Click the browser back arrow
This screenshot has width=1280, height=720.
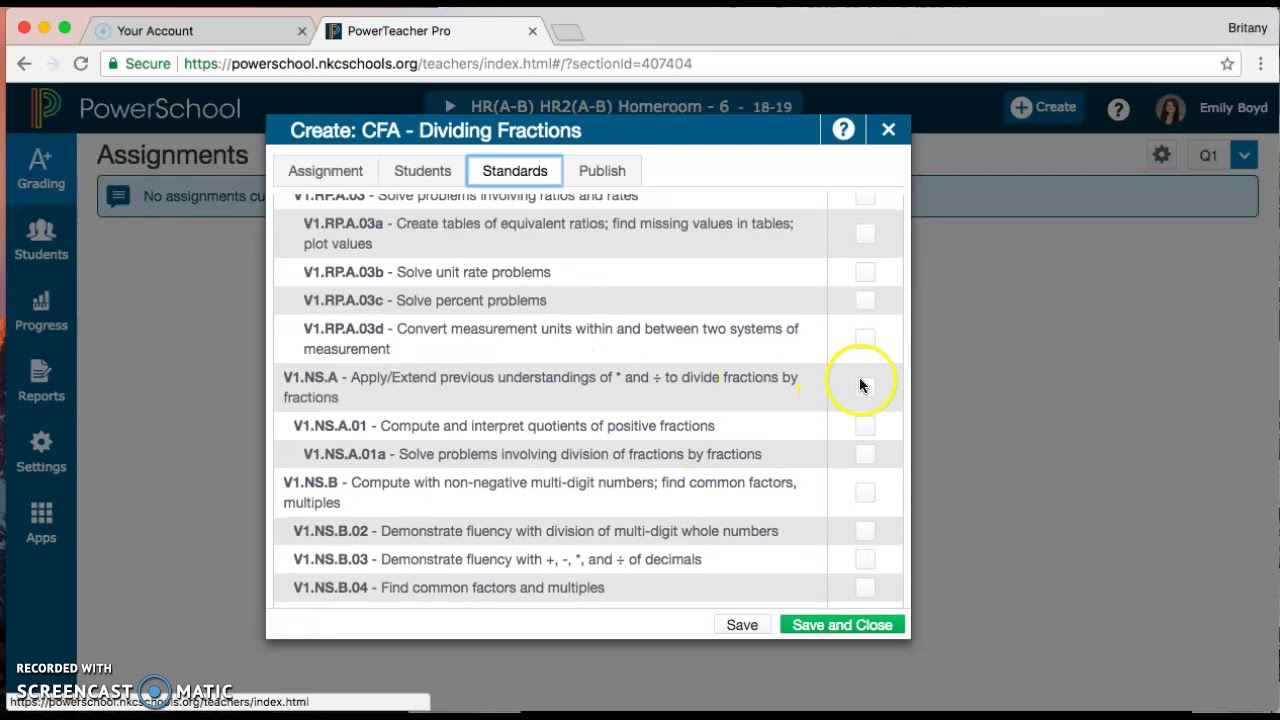[24, 63]
